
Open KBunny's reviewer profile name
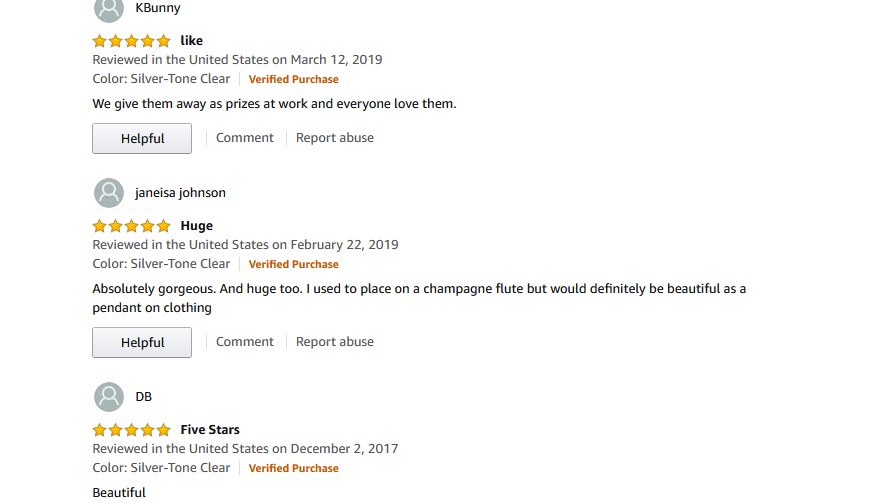tap(158, 8)
